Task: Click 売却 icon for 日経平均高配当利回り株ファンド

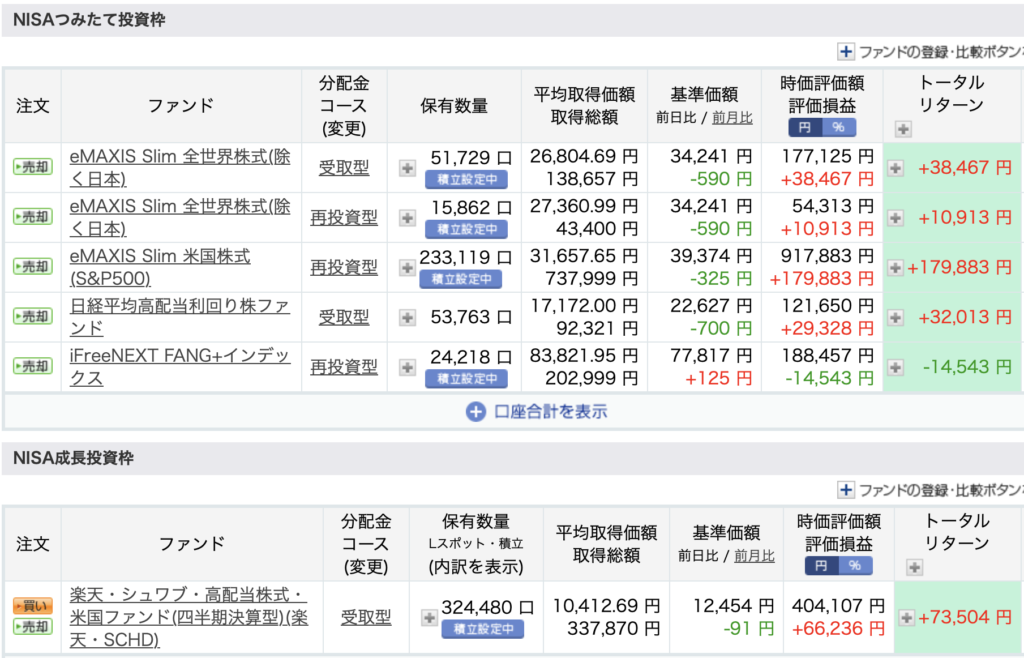Action: click(31, 317)
